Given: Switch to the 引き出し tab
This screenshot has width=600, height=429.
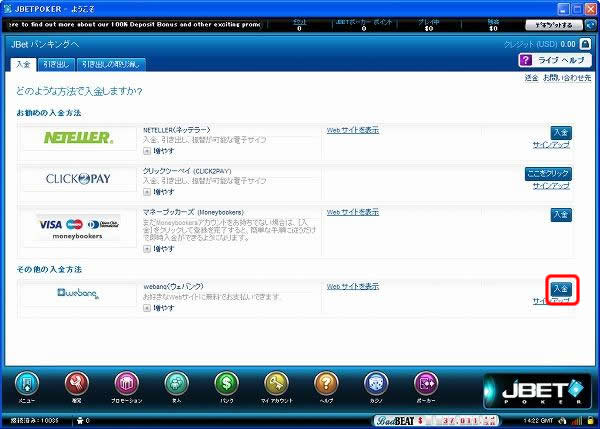Looking at the screenshot, I should 56,65.
